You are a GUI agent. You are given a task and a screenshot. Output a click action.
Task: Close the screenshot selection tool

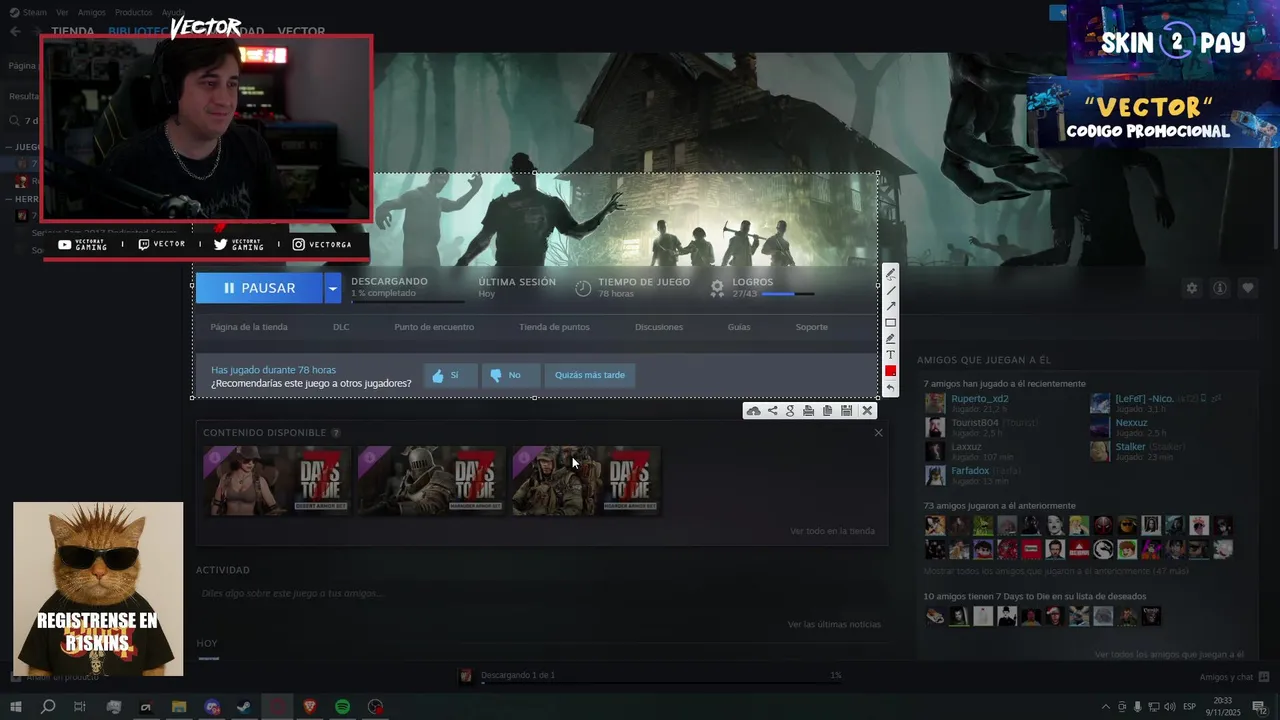[x=867, y=411]
